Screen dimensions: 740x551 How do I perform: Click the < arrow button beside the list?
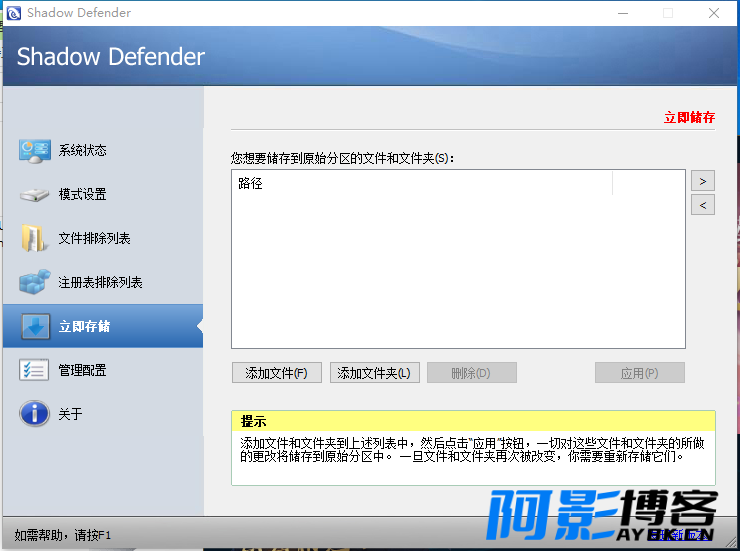click(x=703, y=205)
